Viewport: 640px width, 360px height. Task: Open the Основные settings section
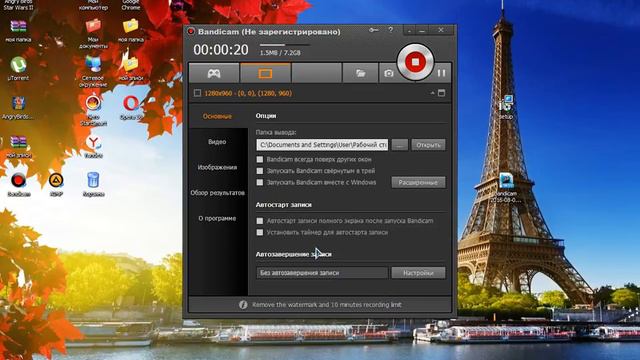(217, 116)
